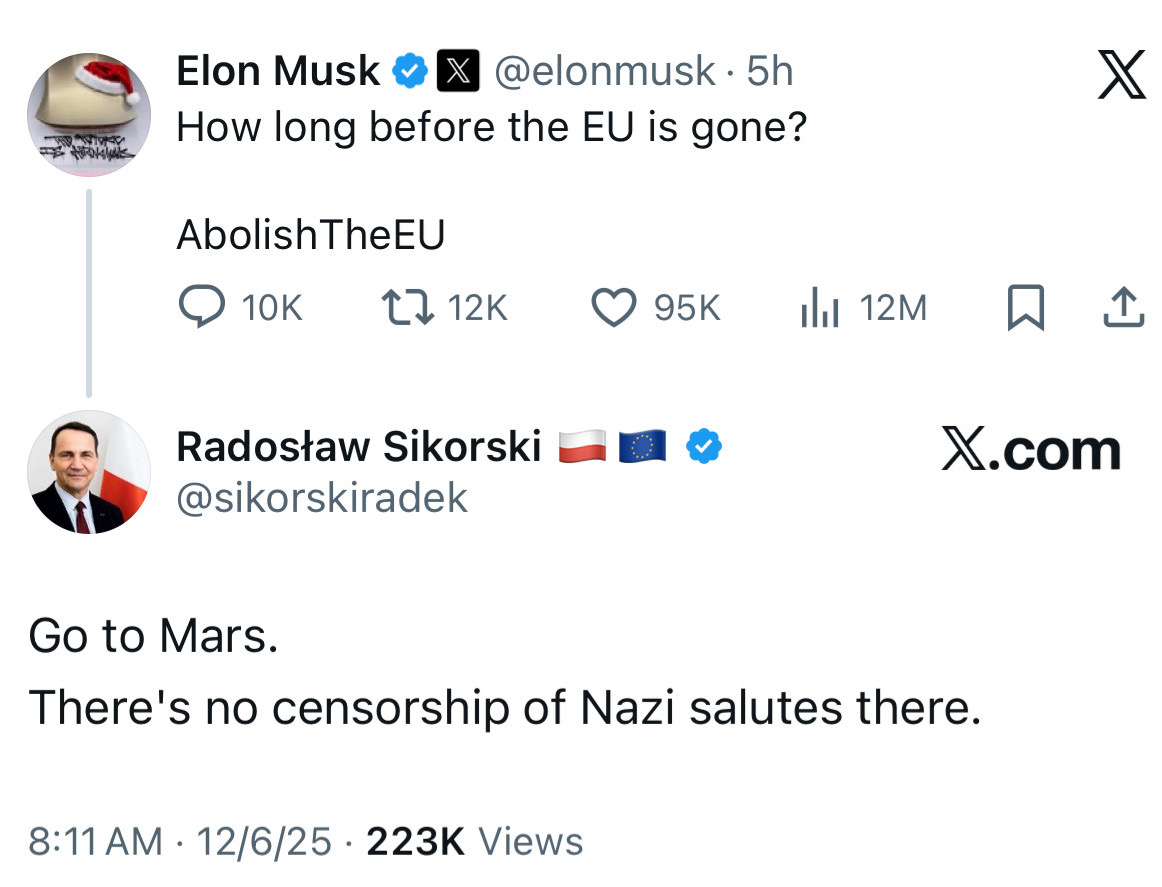Screen dimensions: 1162x887
Task: Click the X.com watermark text
Action: tap(1031, 451)
